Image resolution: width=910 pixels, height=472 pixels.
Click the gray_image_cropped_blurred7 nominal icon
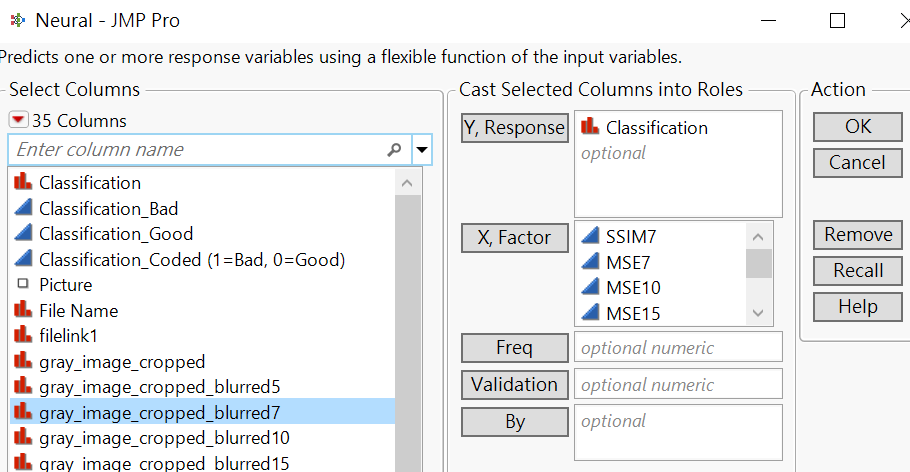22,412
